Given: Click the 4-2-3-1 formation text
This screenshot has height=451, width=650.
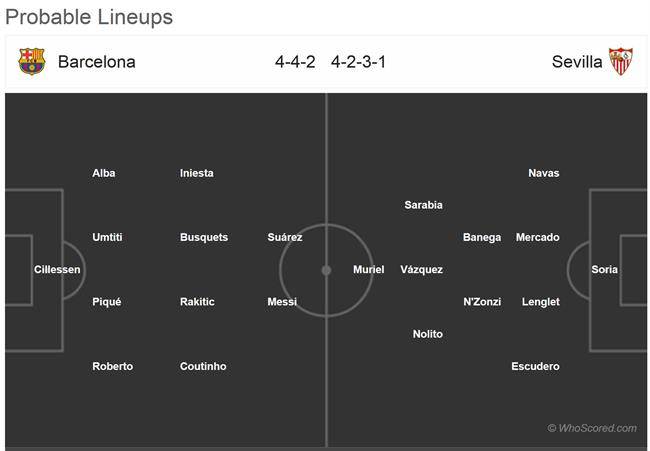Looking at the screenshot, I should coord(358,62).
